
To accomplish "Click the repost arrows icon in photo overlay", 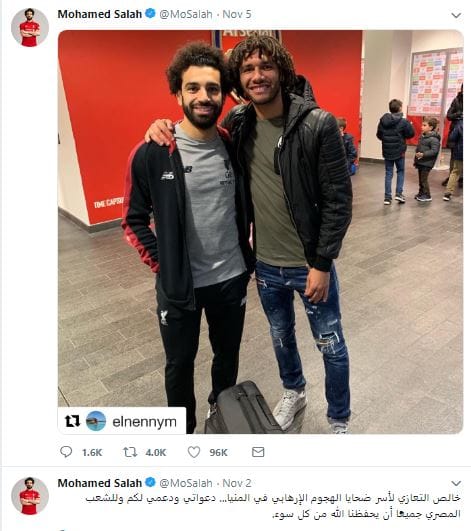I will tap(72, 421).
